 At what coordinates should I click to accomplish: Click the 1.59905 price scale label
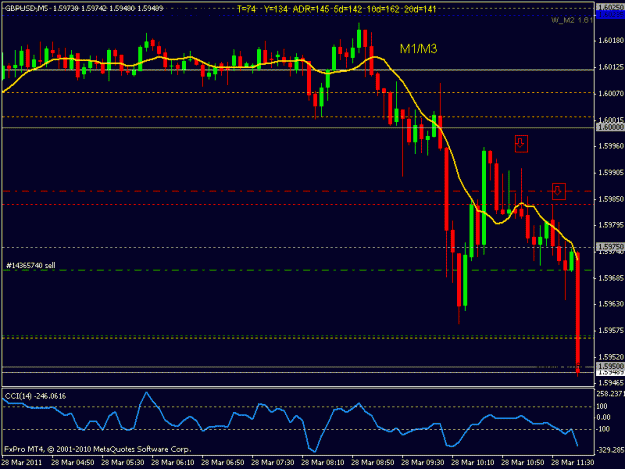click(x=611, y=173)
